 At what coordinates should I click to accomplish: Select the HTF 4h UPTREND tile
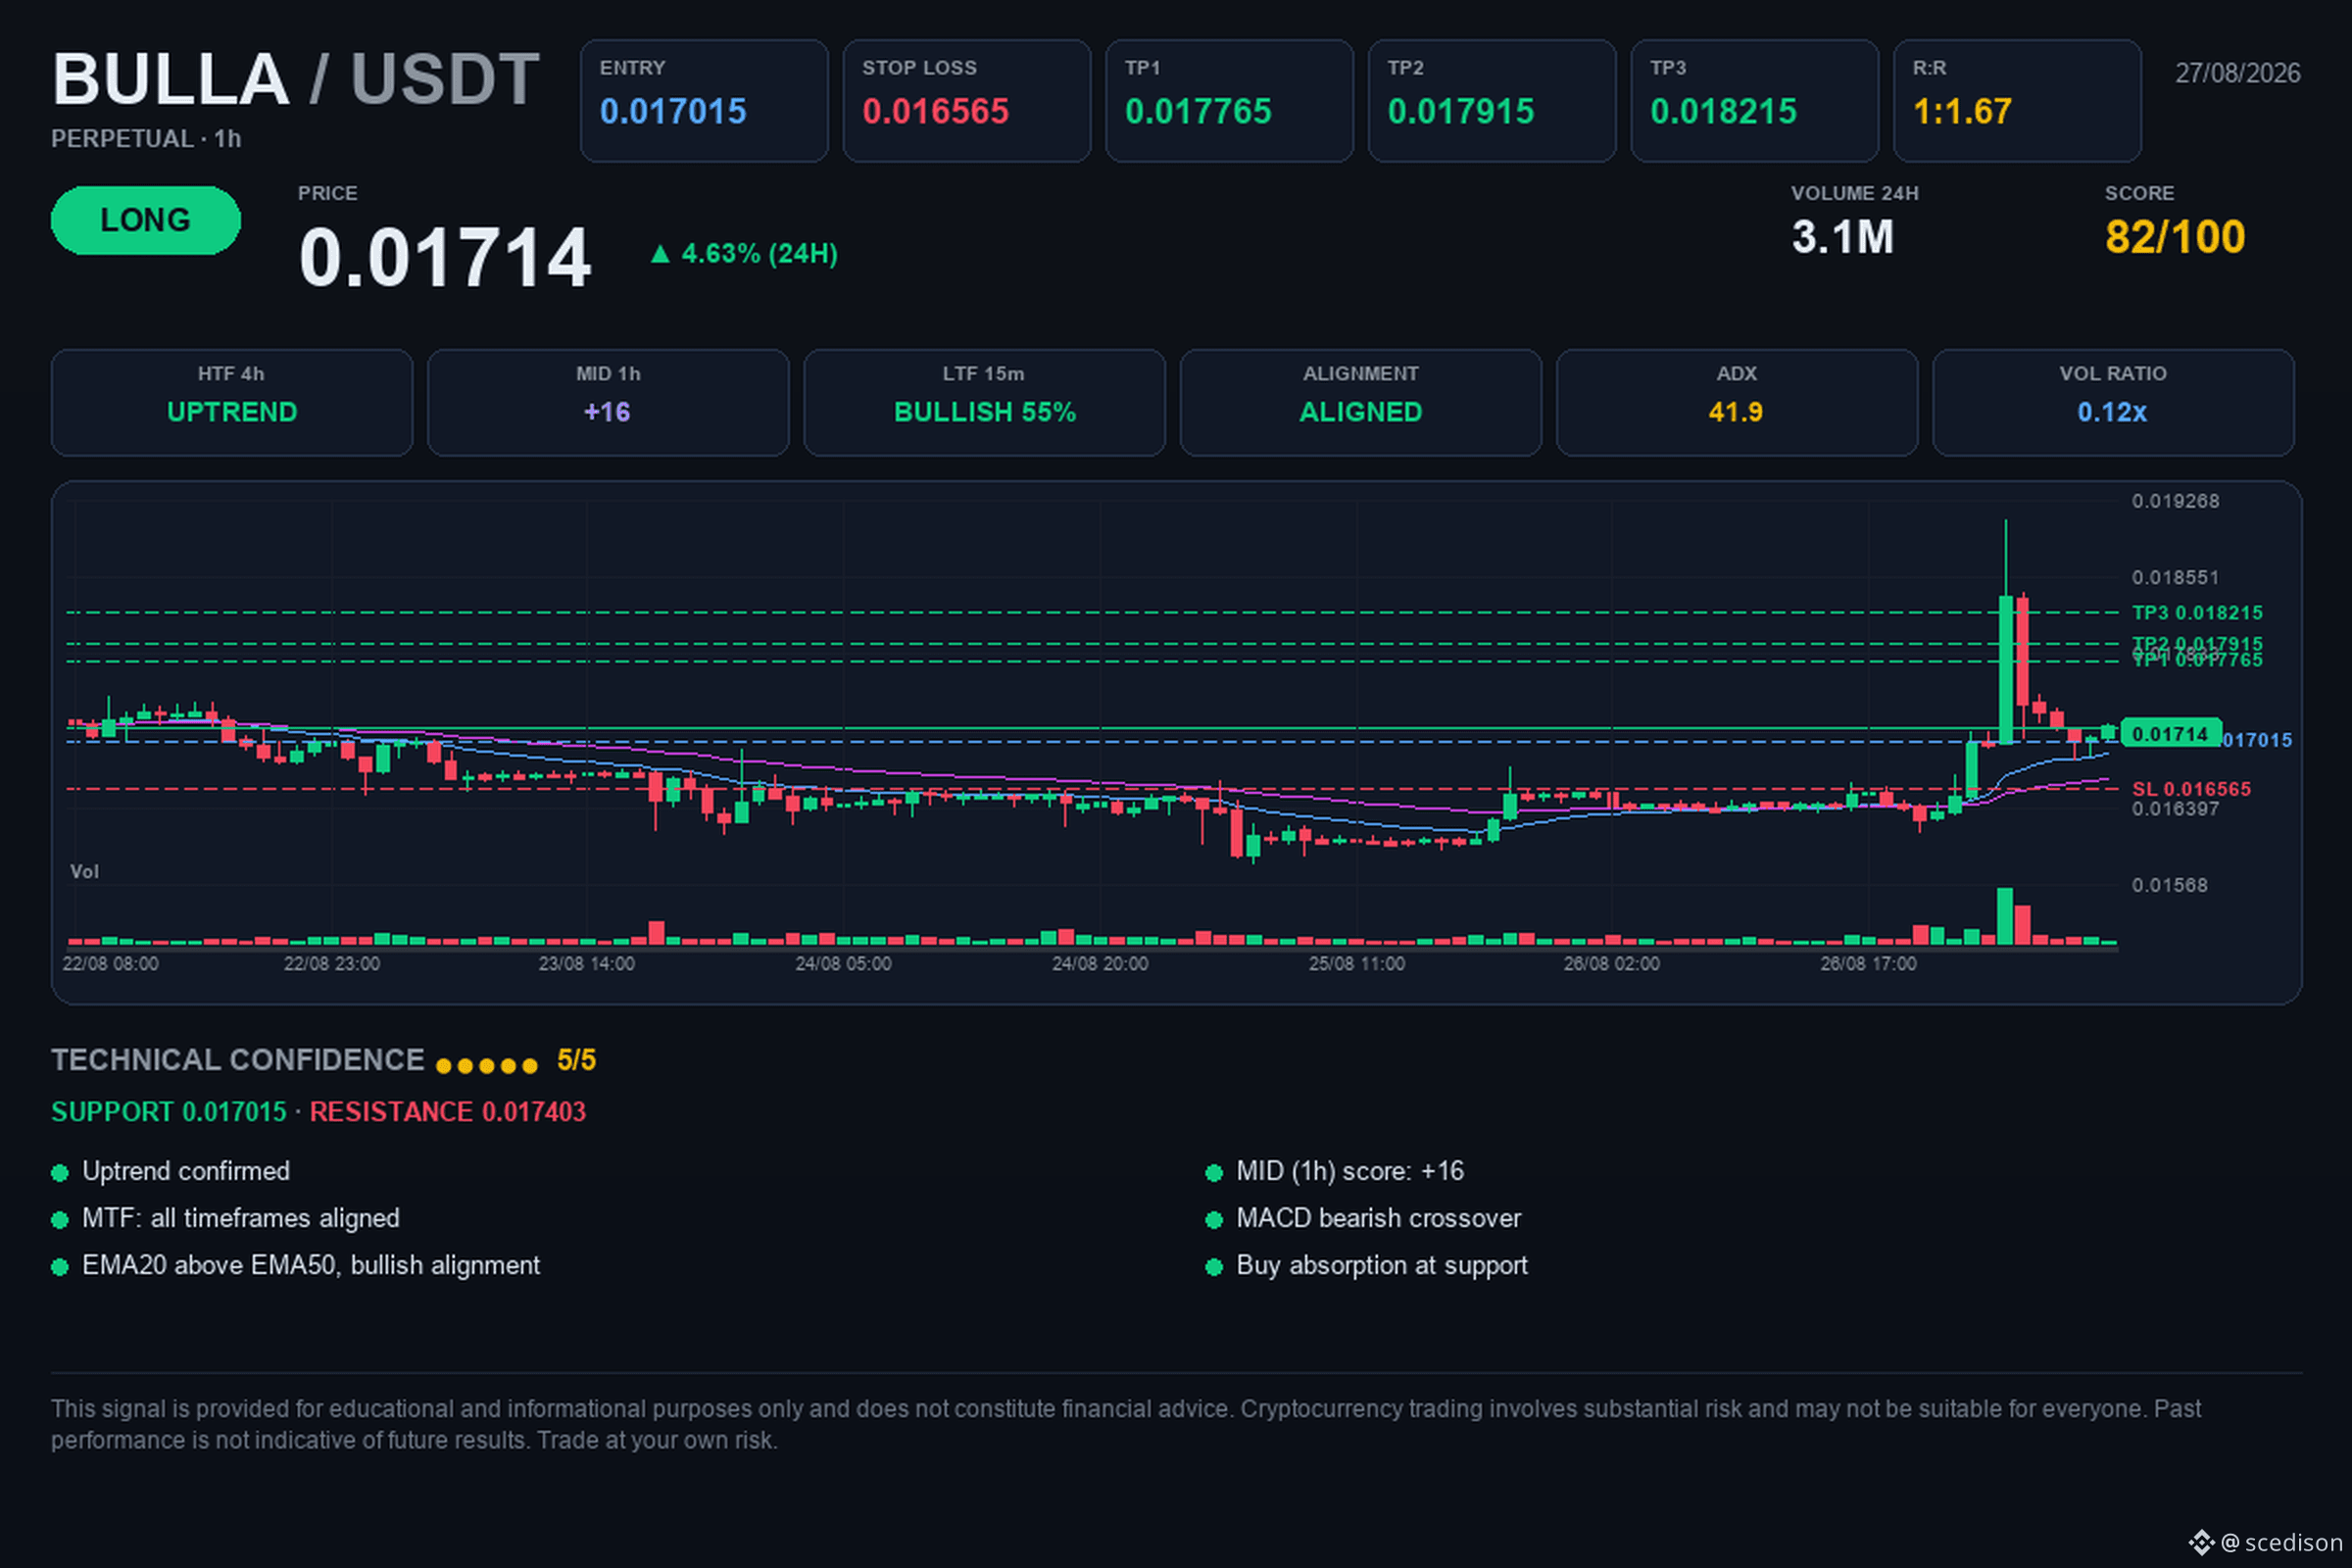pos(232,402)
